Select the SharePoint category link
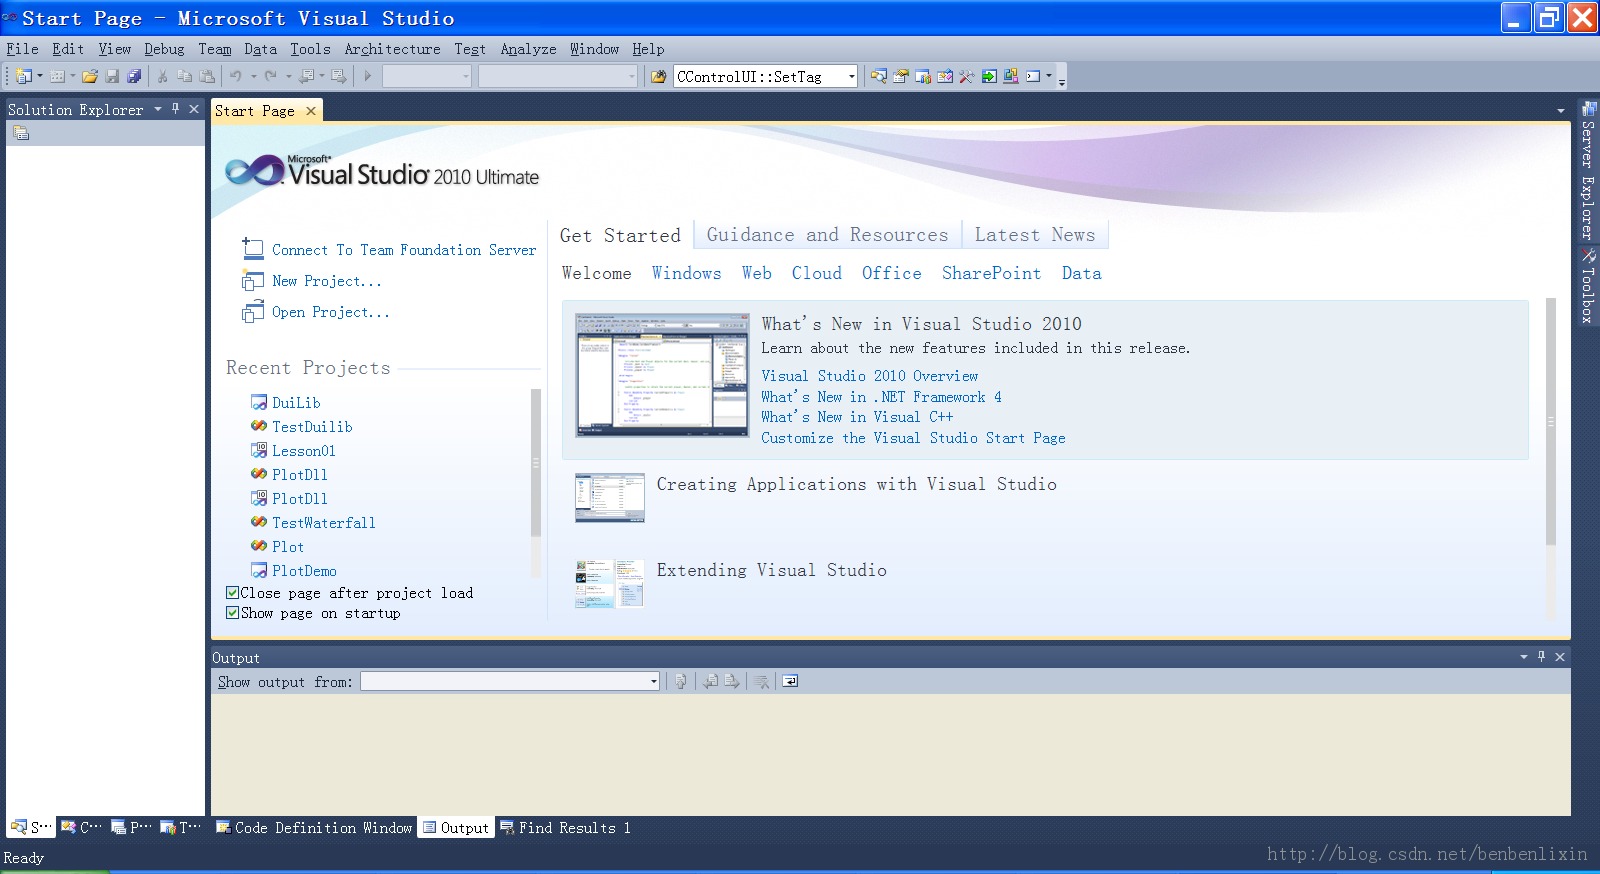 click(x=991, y=273)
